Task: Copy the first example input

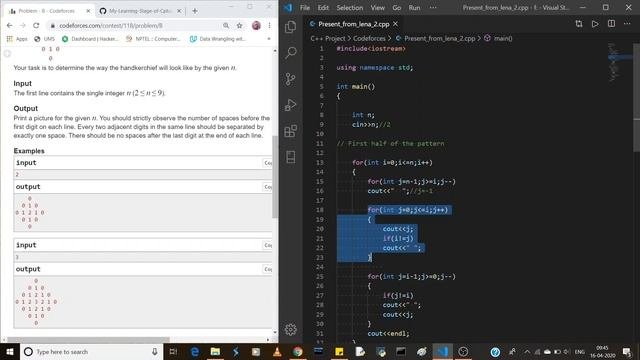Action: click(x=268, y=163)
